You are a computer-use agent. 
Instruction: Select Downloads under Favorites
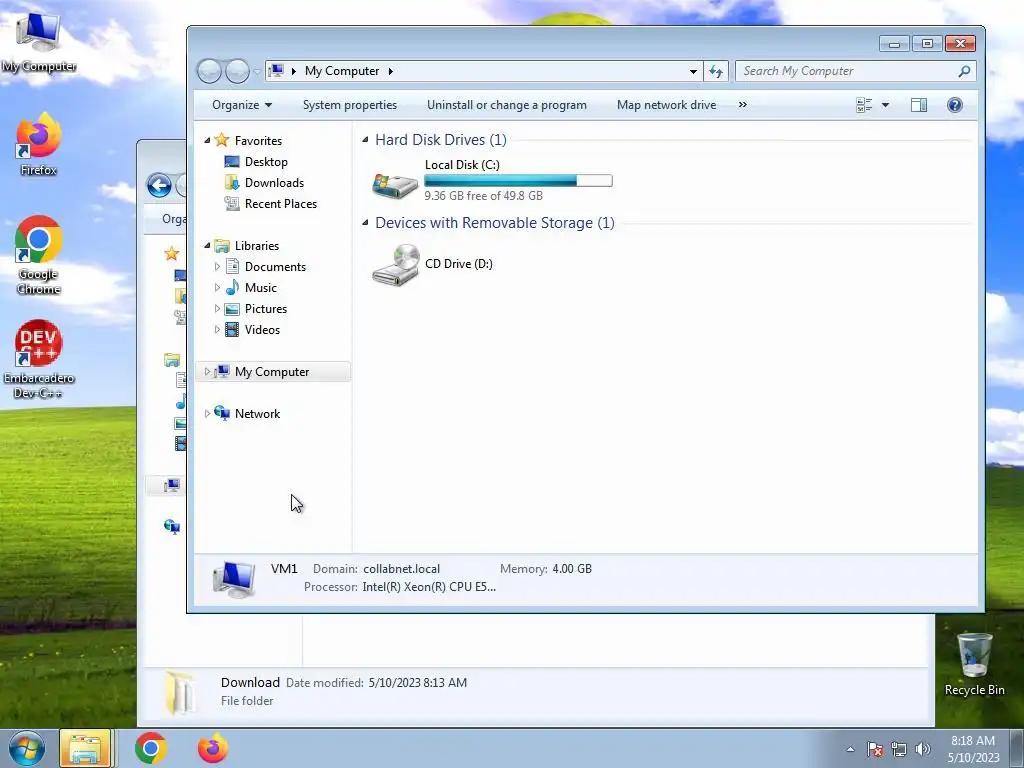[x=274, y=183]
